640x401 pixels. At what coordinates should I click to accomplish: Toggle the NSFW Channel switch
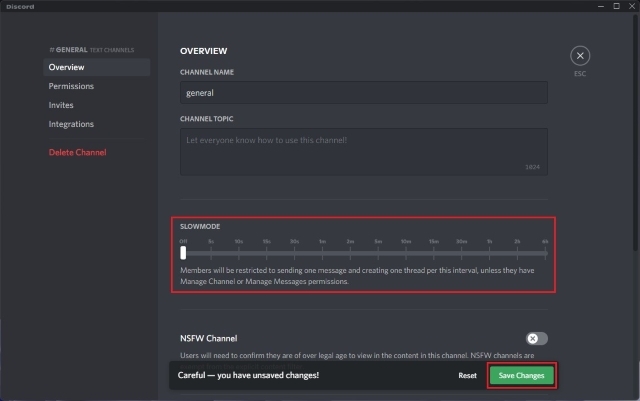tap(537, 339)
